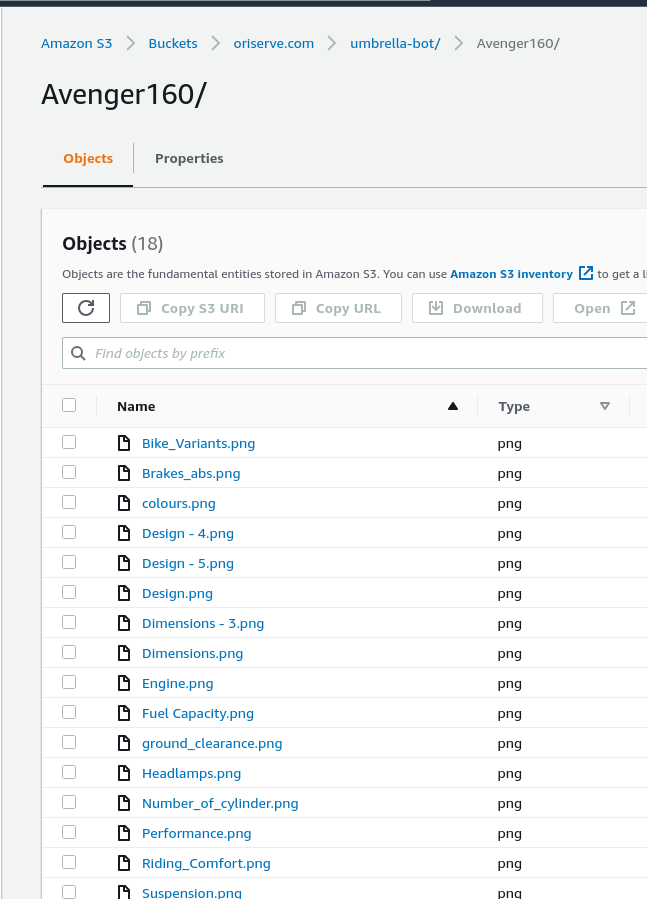This screenshot has height=899, width=647.
Task: Click the Download button
Action: point(477,308)
